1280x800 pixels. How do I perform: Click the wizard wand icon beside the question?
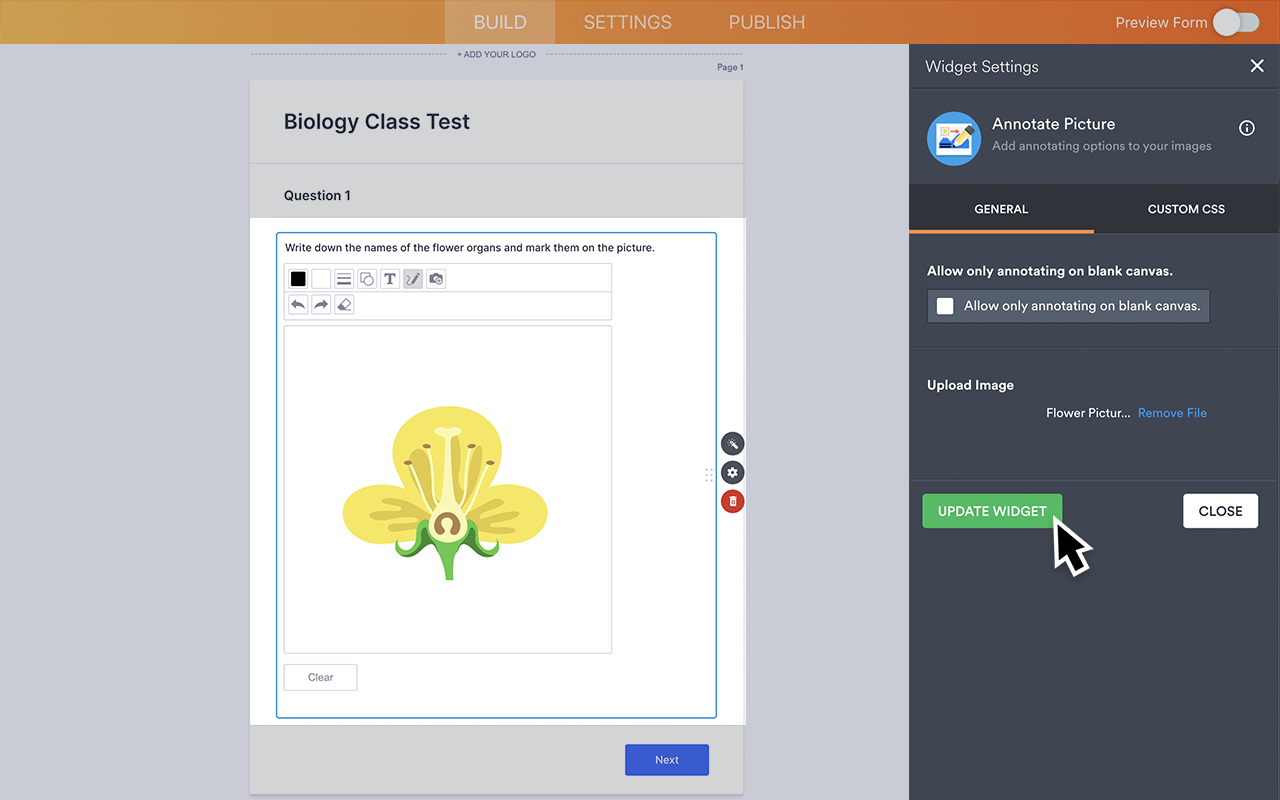click(x=732, y=443)
